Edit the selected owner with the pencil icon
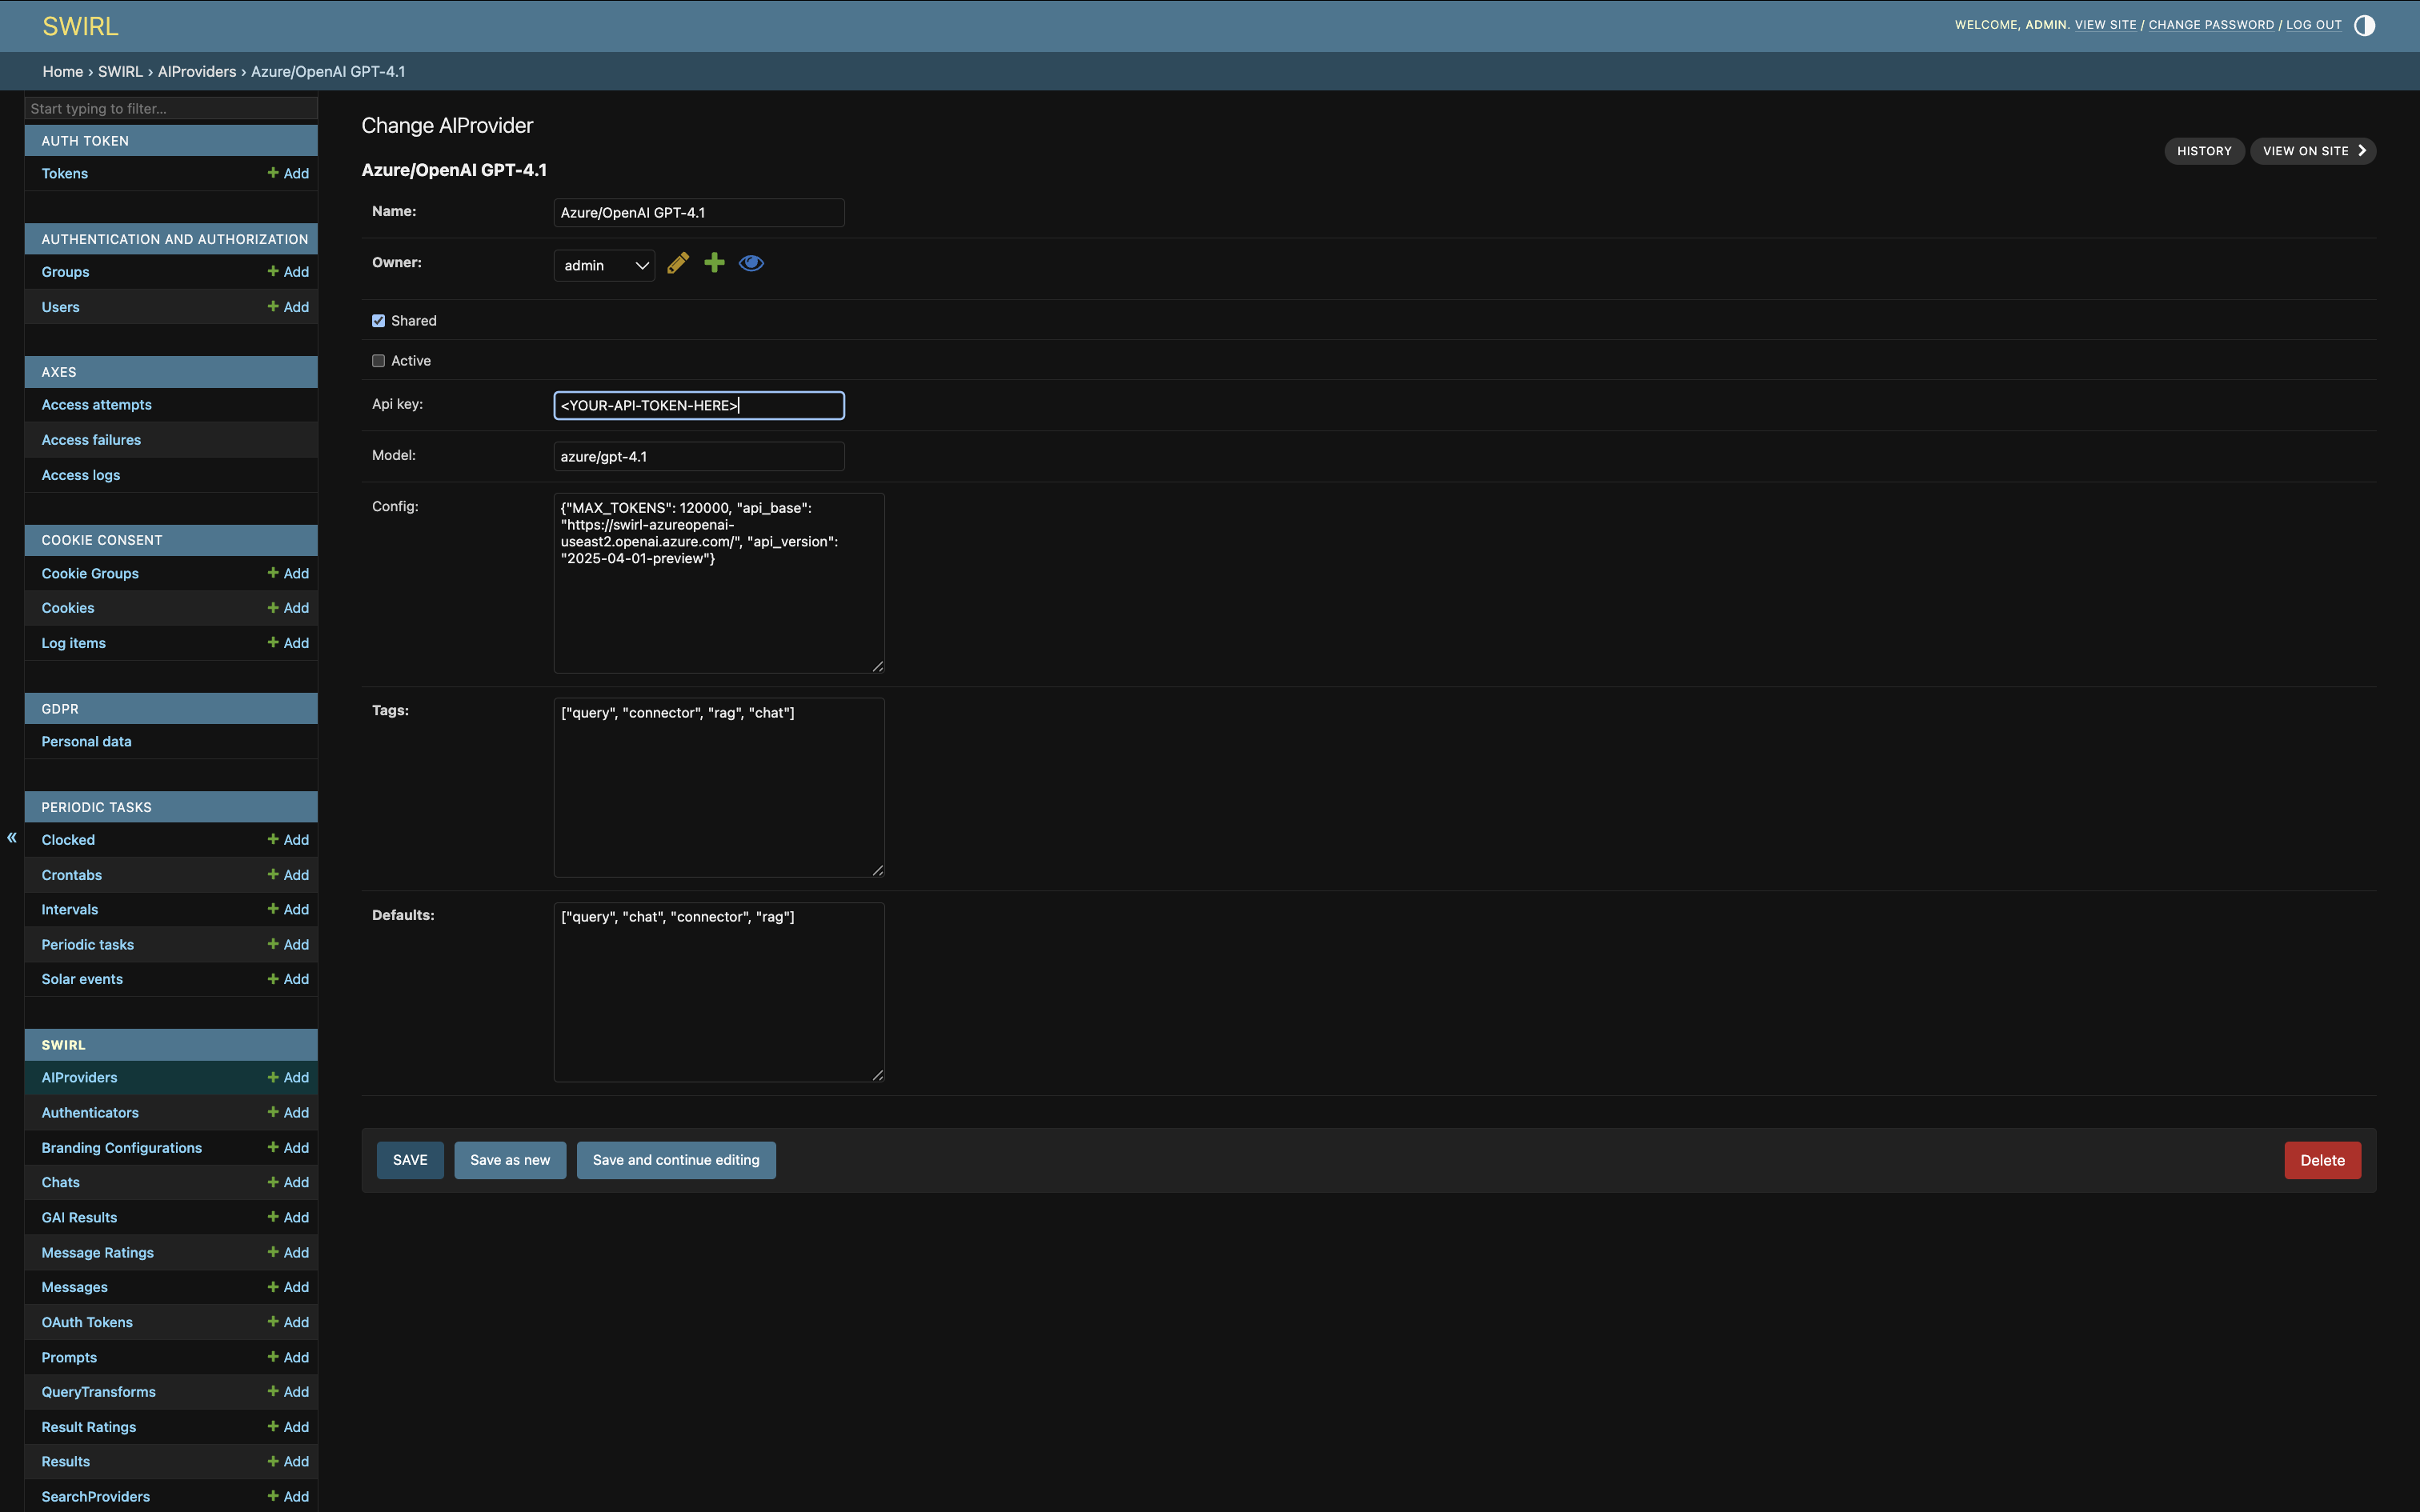This screenshot has width=2420, height=1512. [x=678, y=263]
